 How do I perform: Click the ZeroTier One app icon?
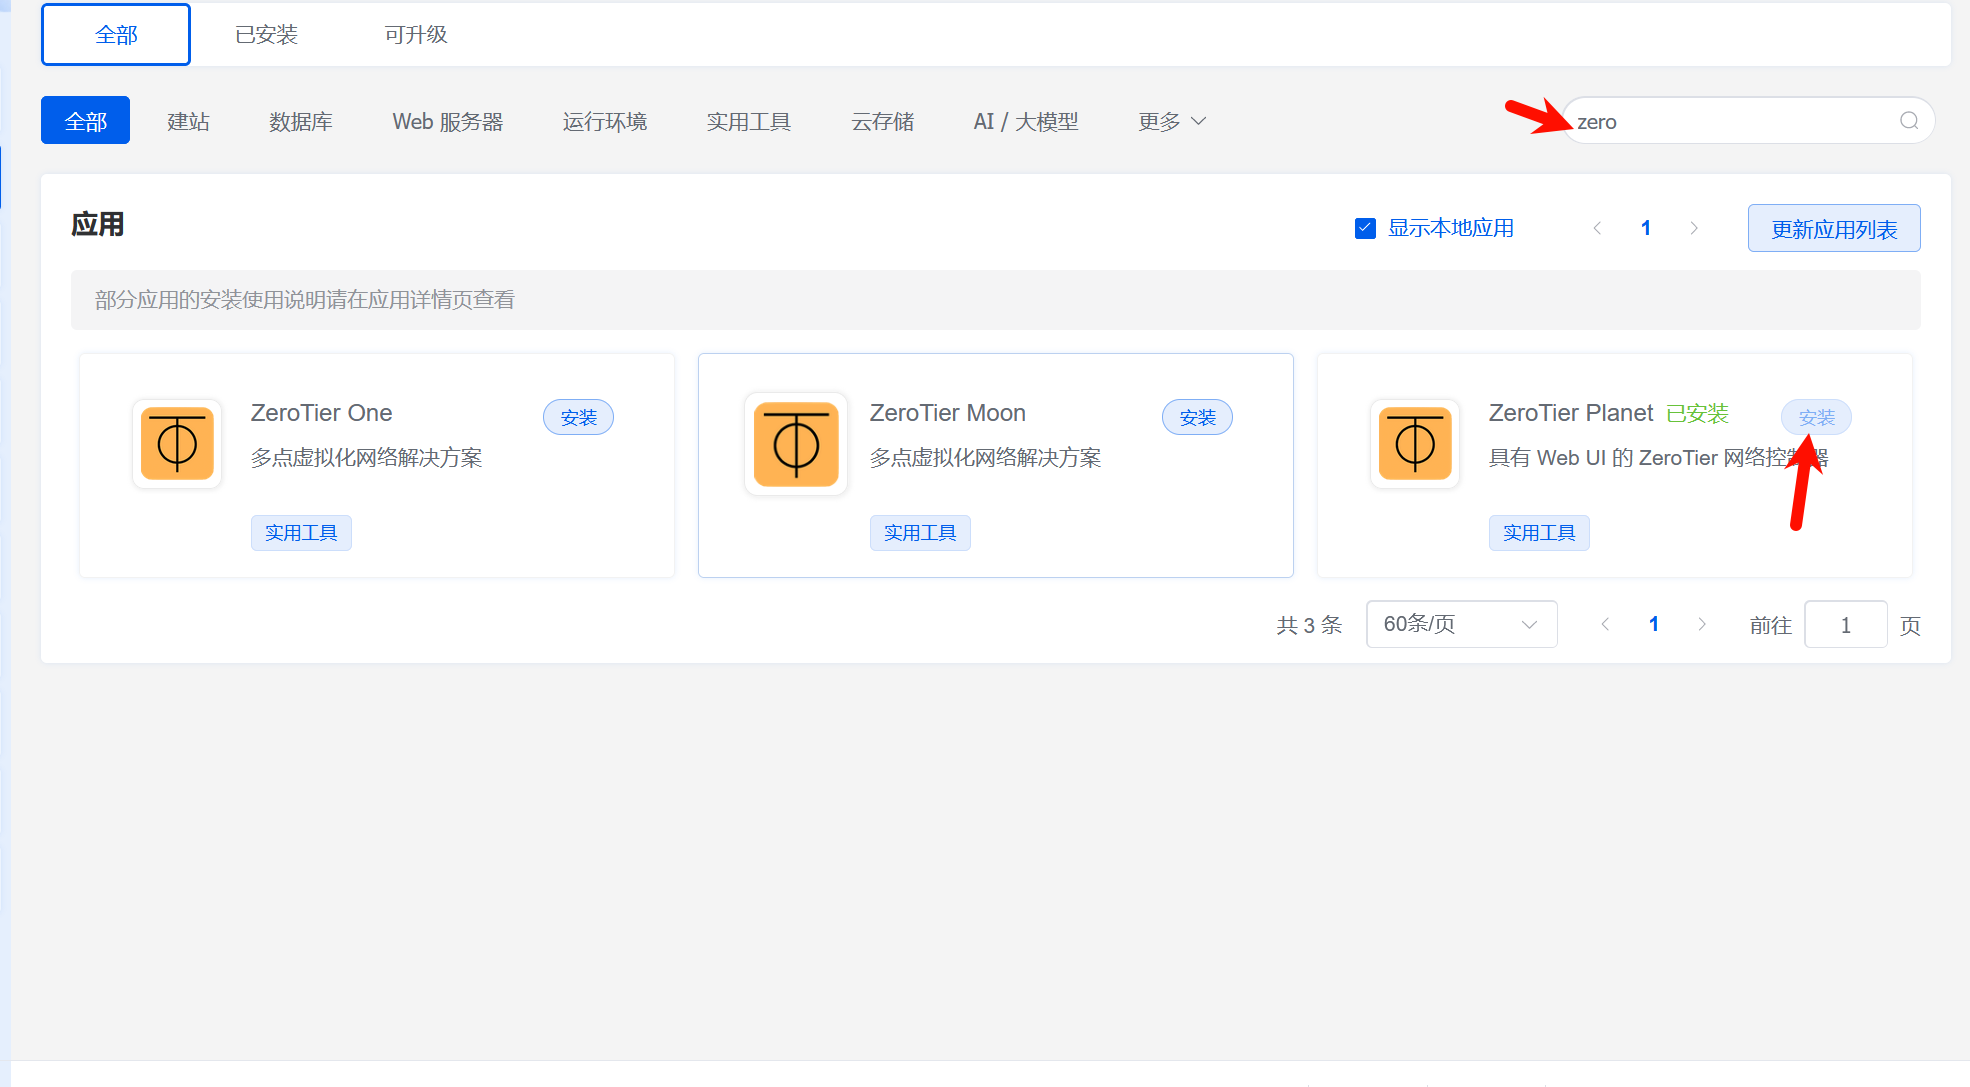[x=177, y=444]
